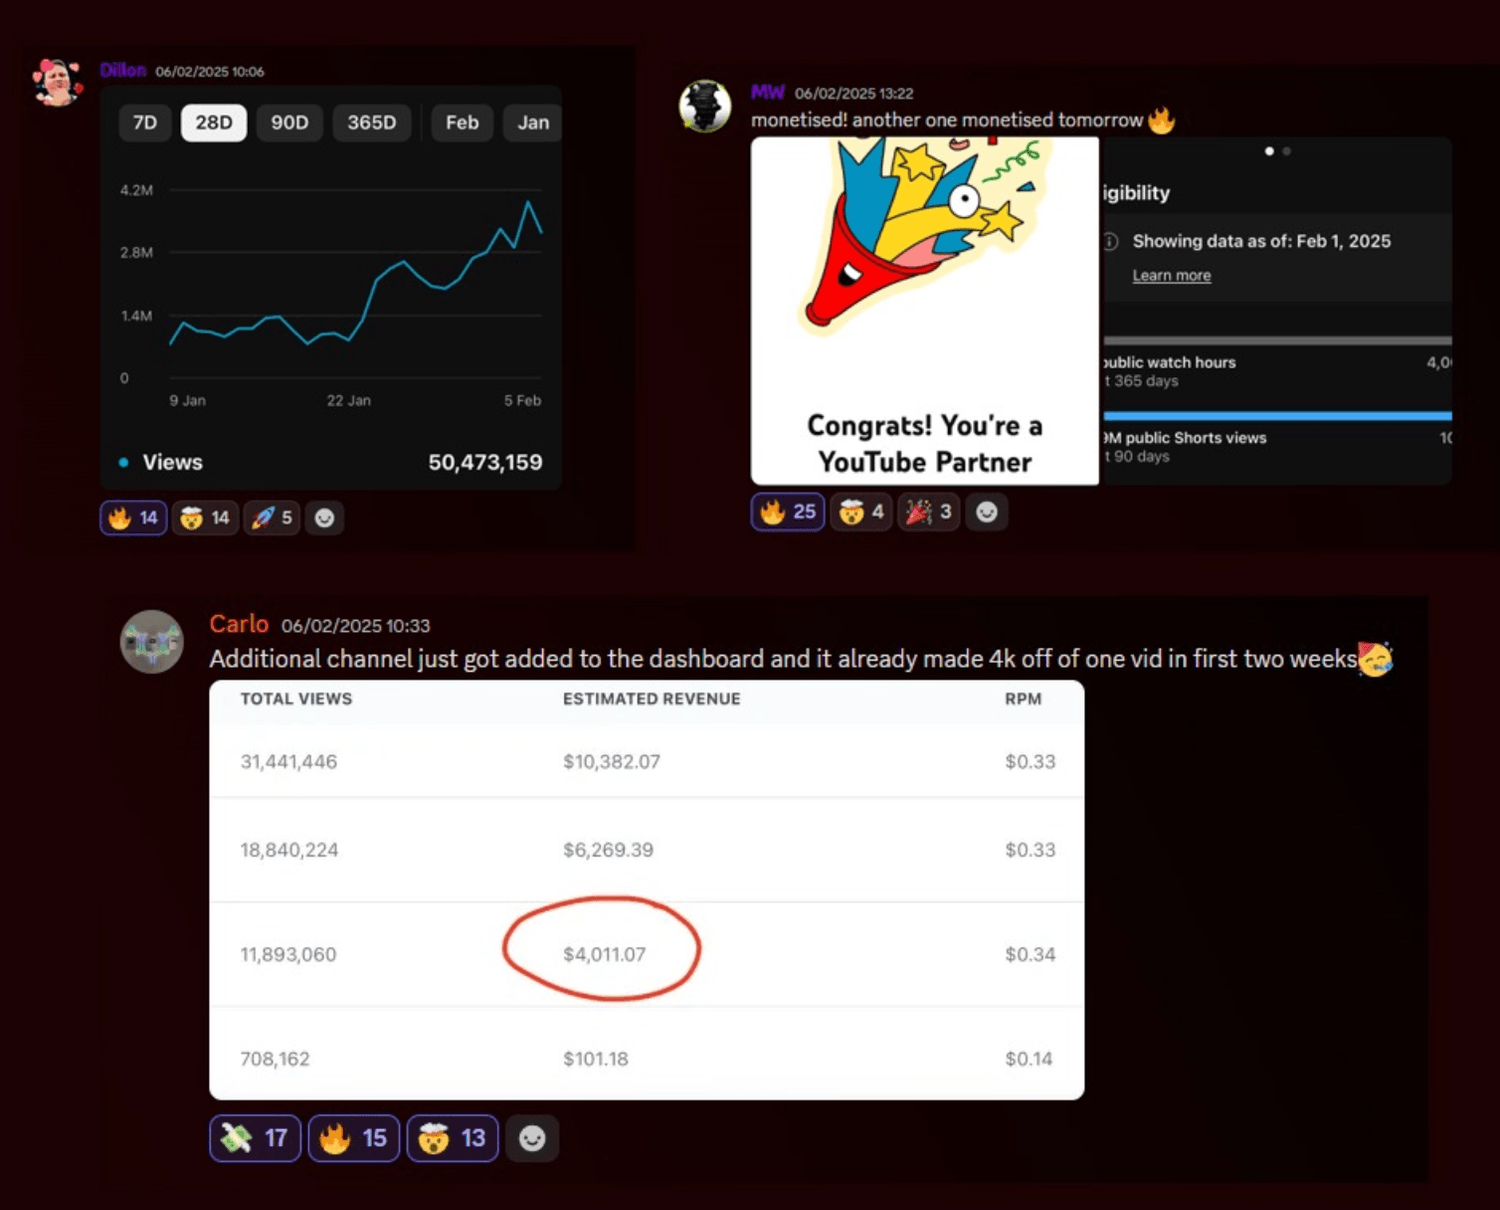The image size is (1500, 1210).
Task: Click the ESTIMATED REVENUE column header
Action: tap(652, 699)
